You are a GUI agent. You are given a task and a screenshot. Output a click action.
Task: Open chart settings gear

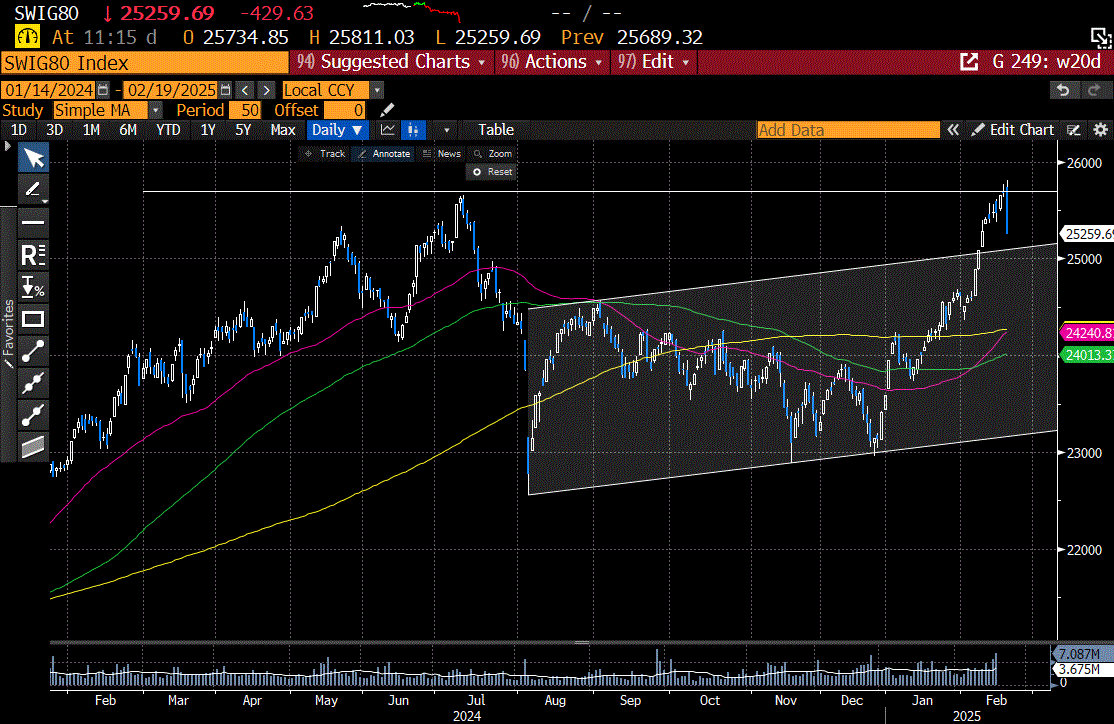click(1101, 130)
